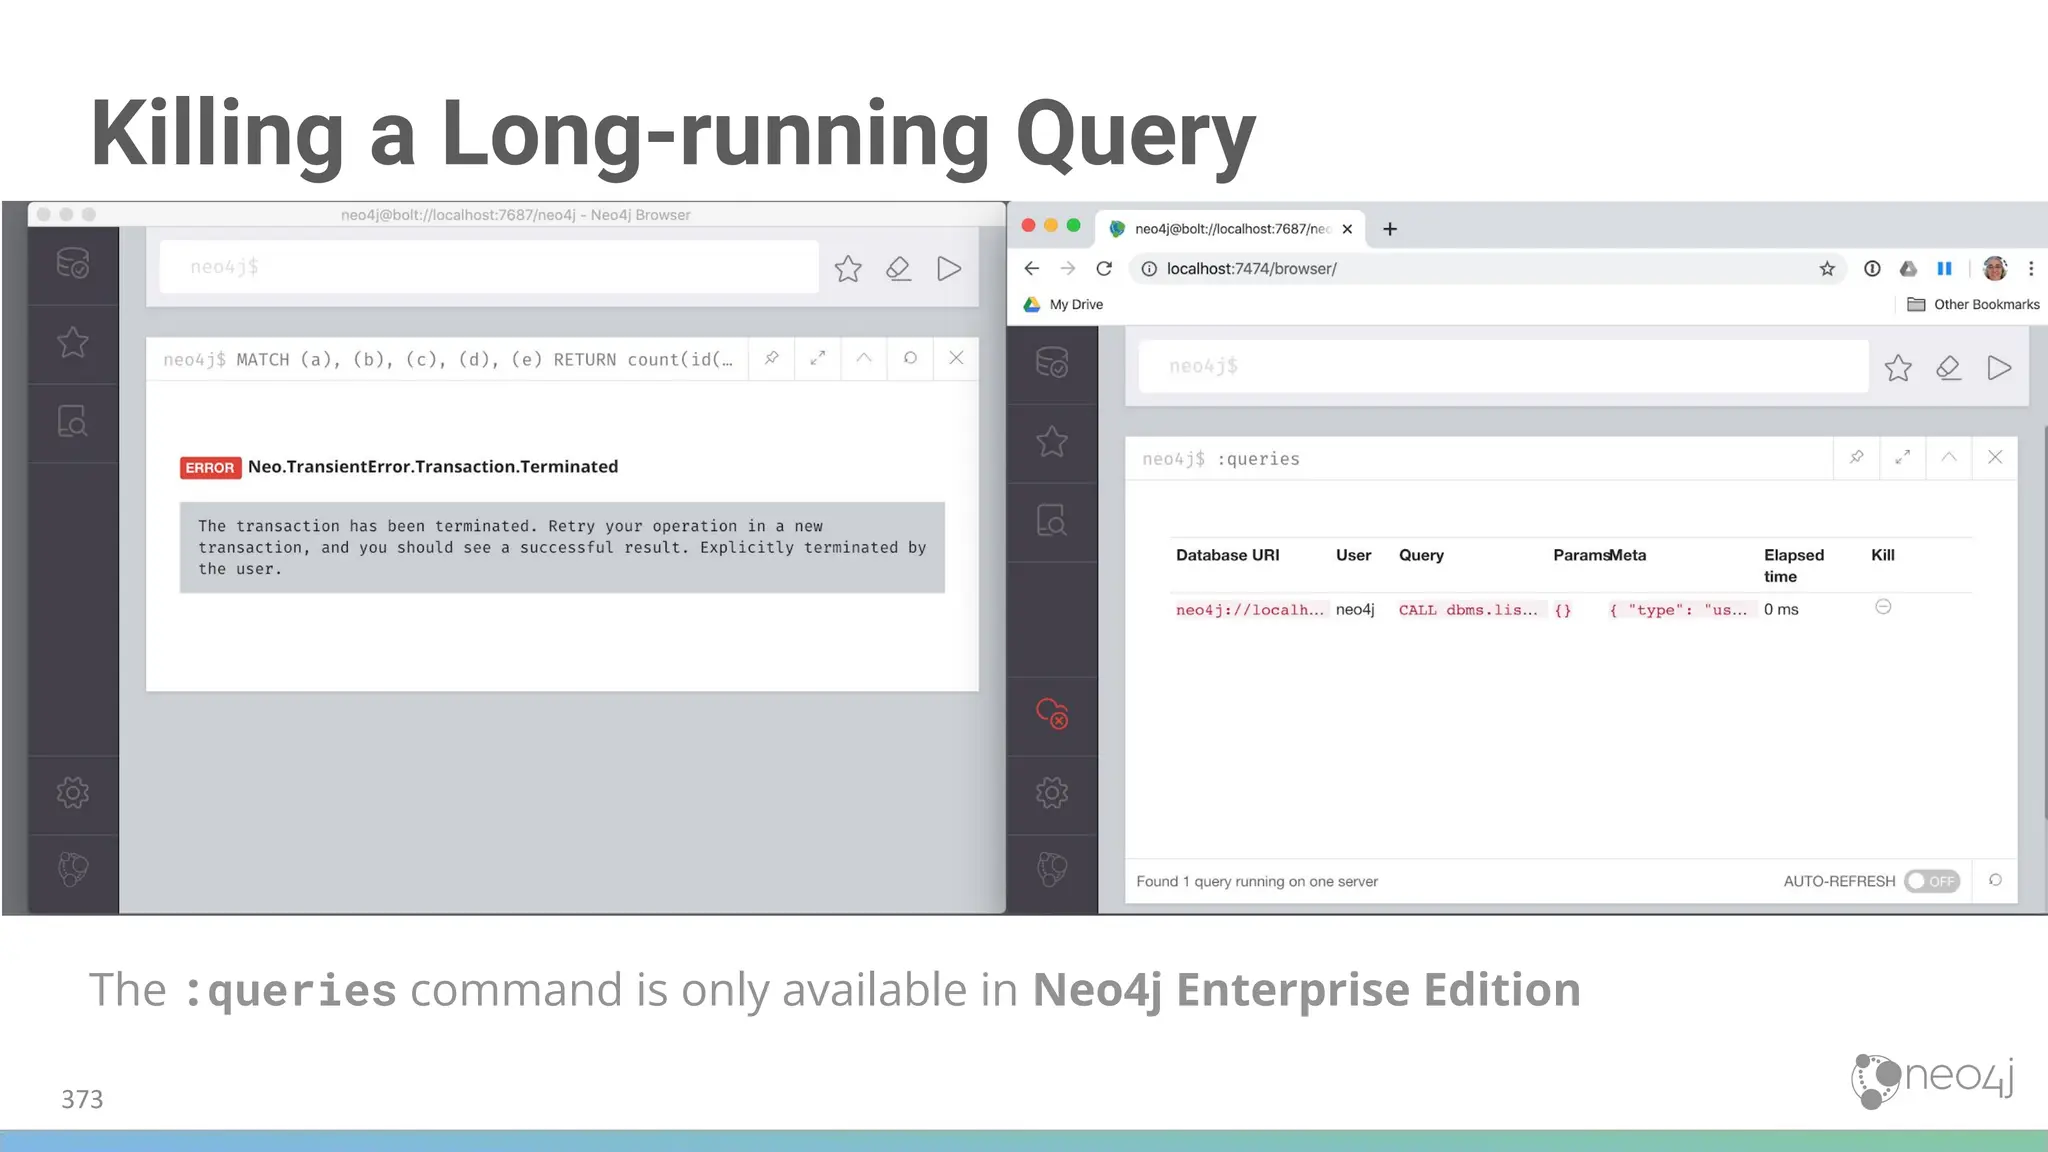The height and width of the screenshot is (1152, 2048).
Task: Click Found 1 query running status text
Action: click(1257, 881)
